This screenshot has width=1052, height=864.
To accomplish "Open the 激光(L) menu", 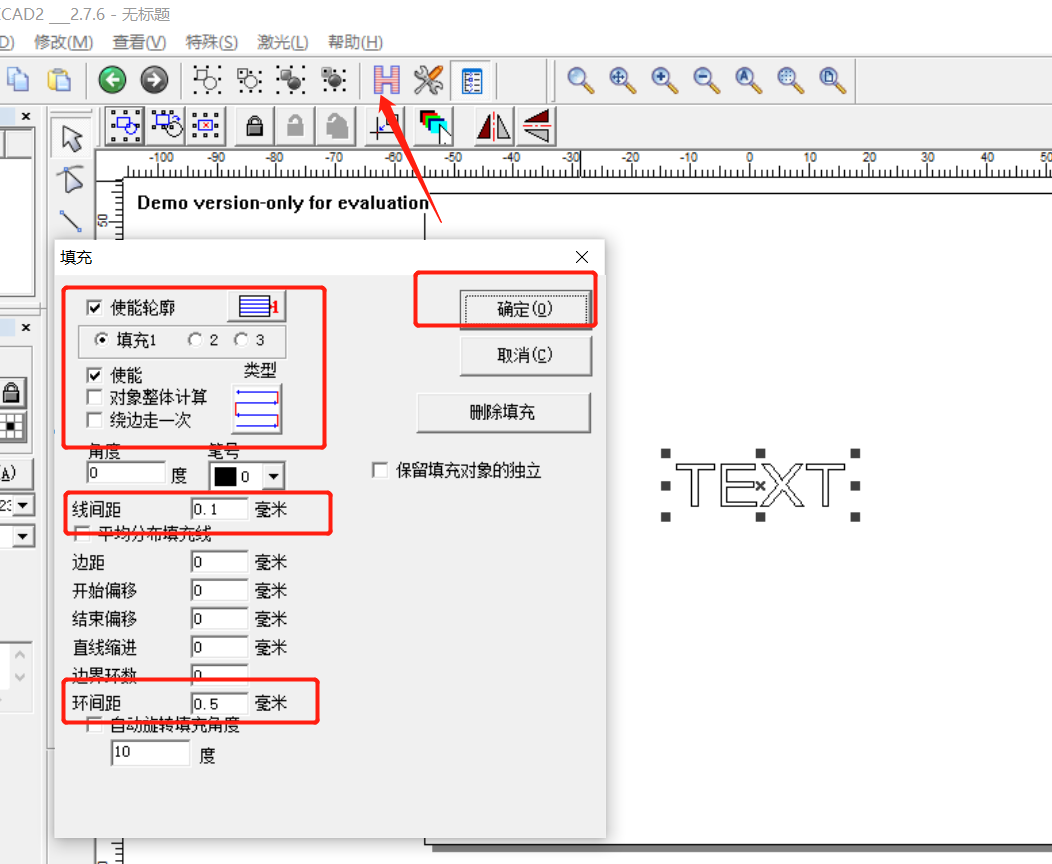I will click(x=282, y=42).
